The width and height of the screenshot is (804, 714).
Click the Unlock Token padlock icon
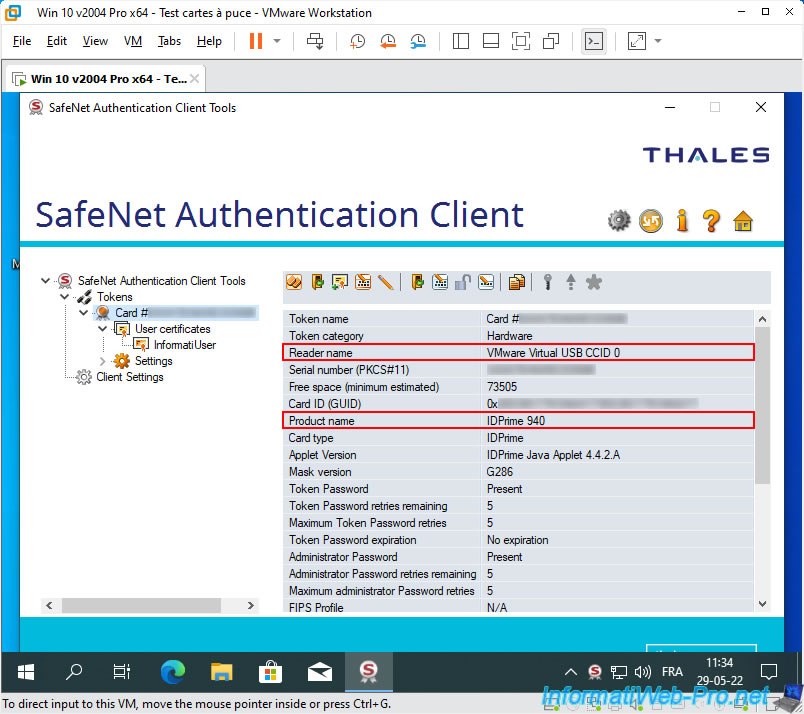tap(463, 282)
